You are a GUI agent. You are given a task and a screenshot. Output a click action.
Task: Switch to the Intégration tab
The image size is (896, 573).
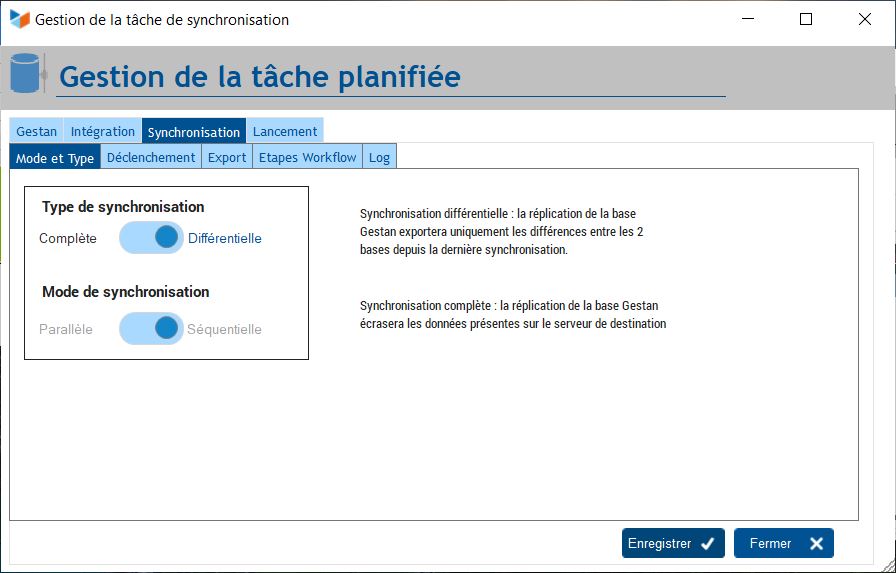pos(103,131)
